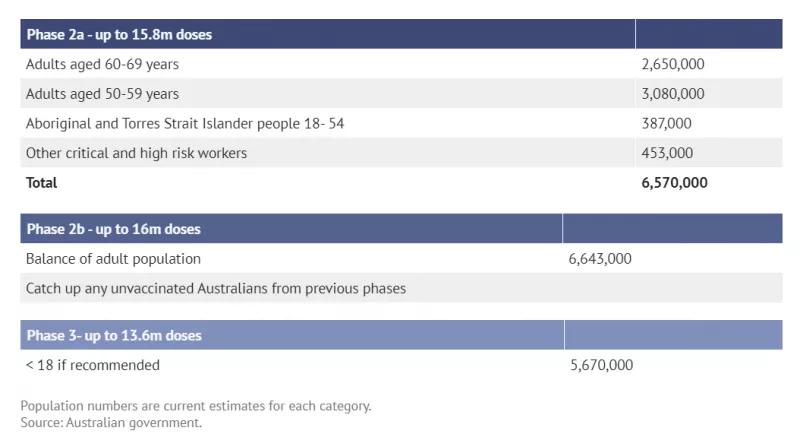
Task: Click the 6,643,000 value
Action: (600, 259)
